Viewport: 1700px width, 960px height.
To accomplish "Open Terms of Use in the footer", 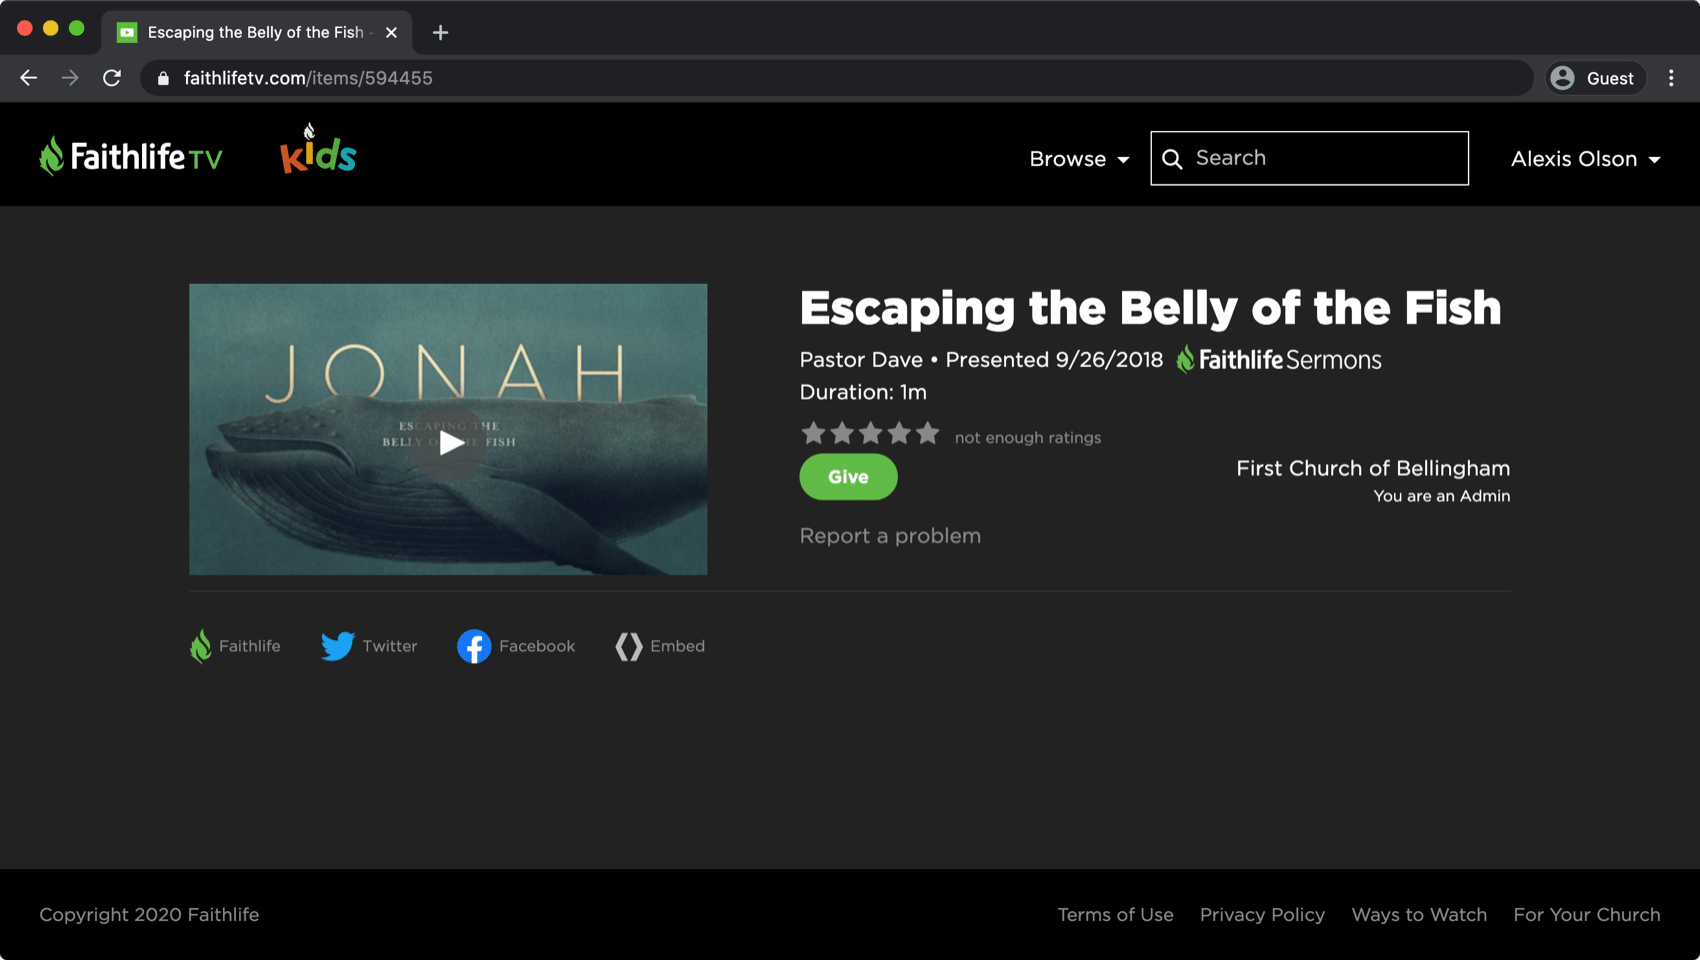I will pos(1115,915).
